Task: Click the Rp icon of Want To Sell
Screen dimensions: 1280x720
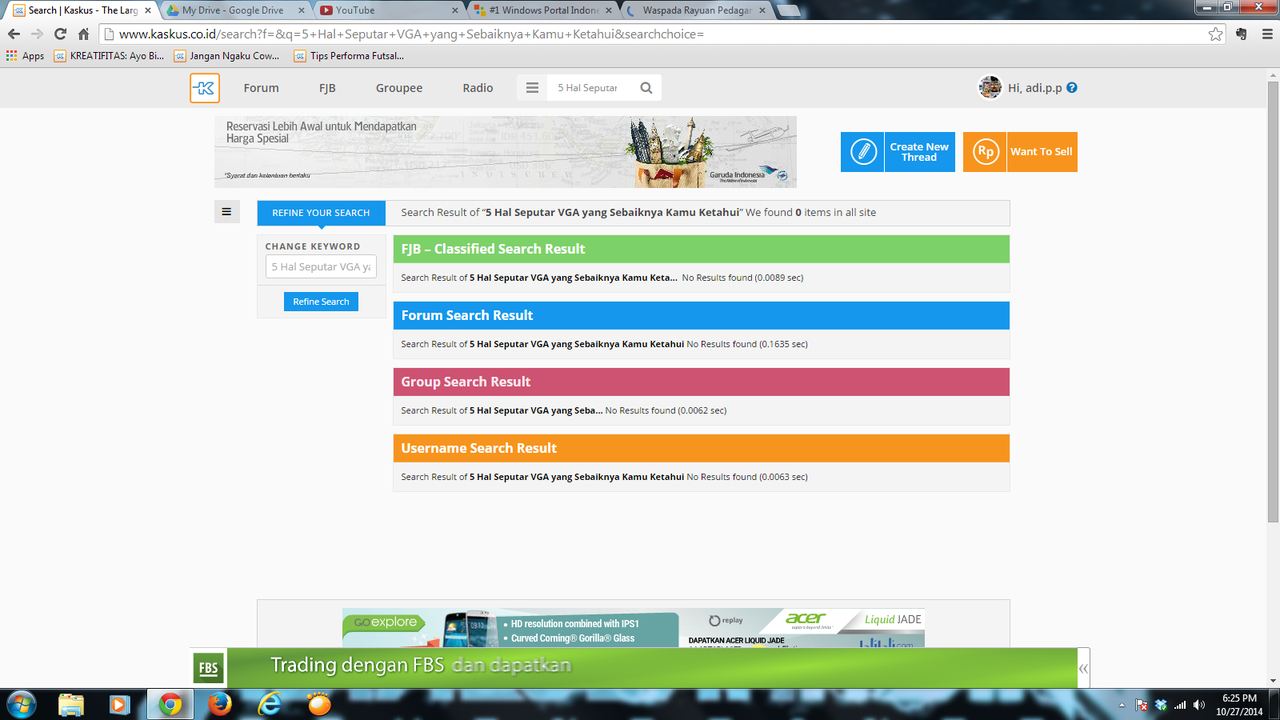Action: point(985,152)
